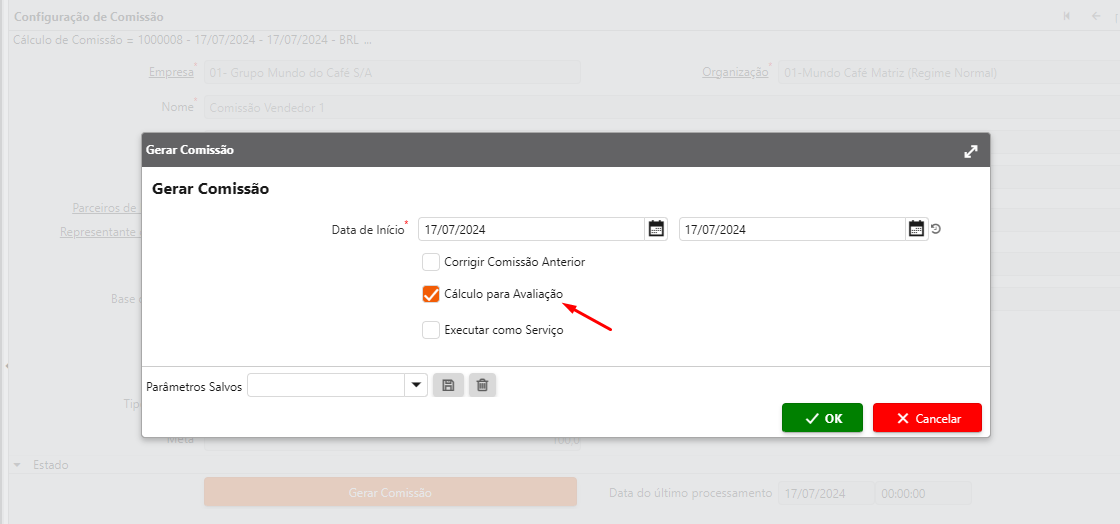
Task: Open the start date calendar picker
Action: pos(656,229)
